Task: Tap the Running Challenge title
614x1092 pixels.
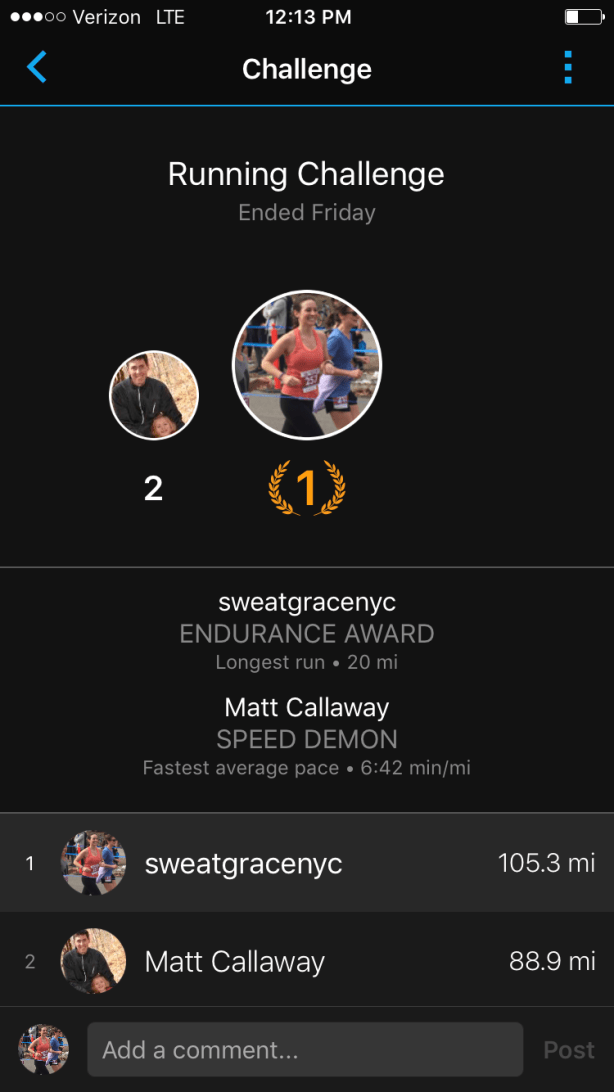Action: click(306, 173)
